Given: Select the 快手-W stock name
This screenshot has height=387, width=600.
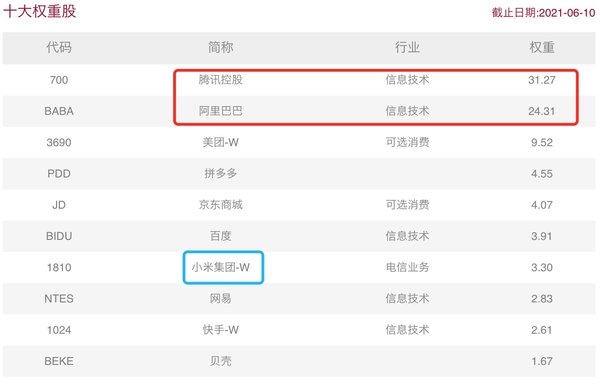Looking at the screenshot, I should [220, 330].
